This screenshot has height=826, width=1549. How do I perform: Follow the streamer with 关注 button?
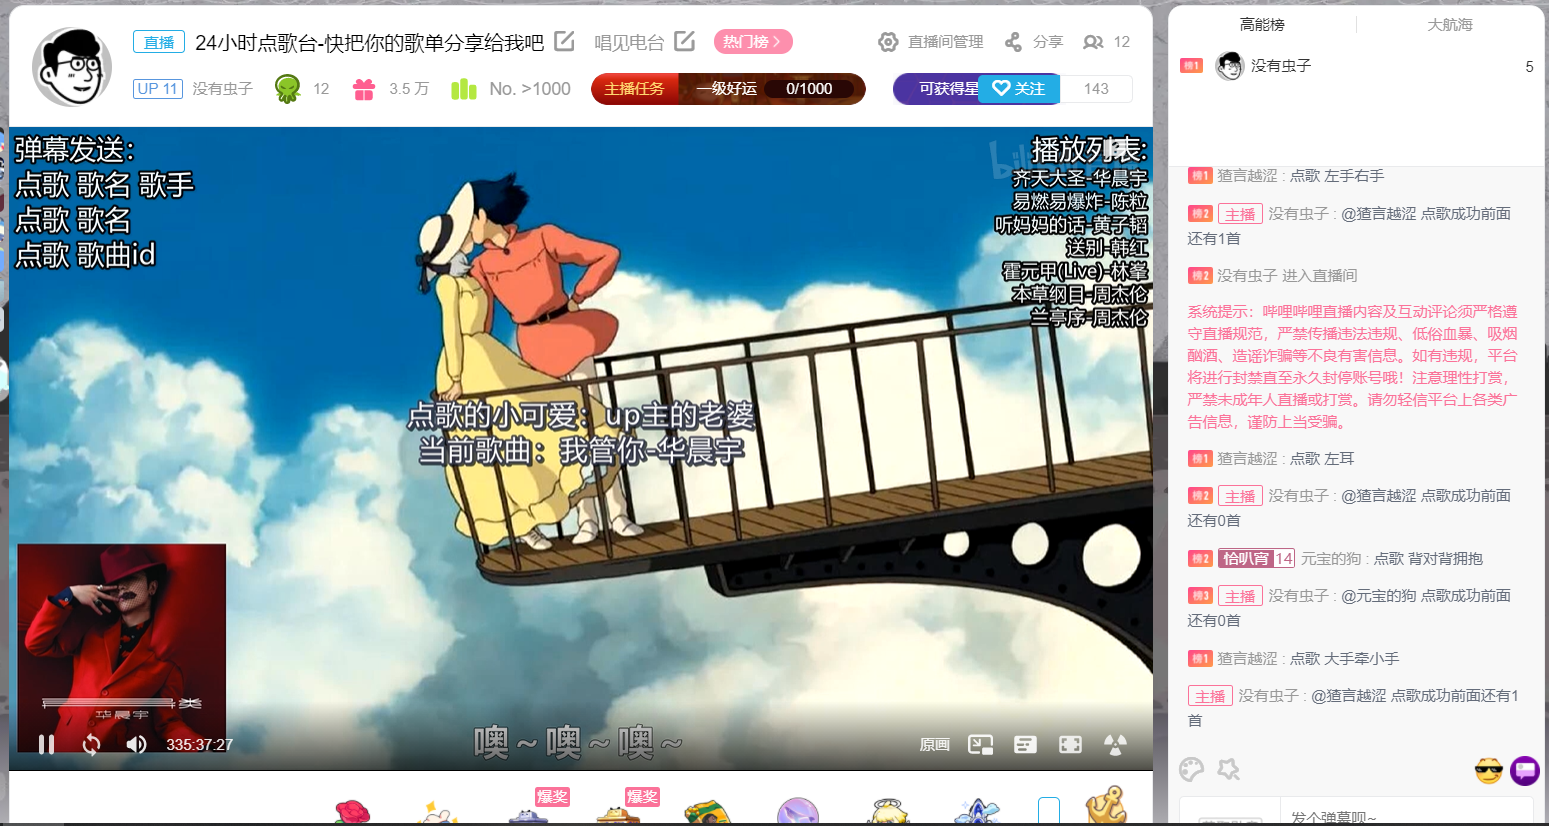tap(1018, 89)
